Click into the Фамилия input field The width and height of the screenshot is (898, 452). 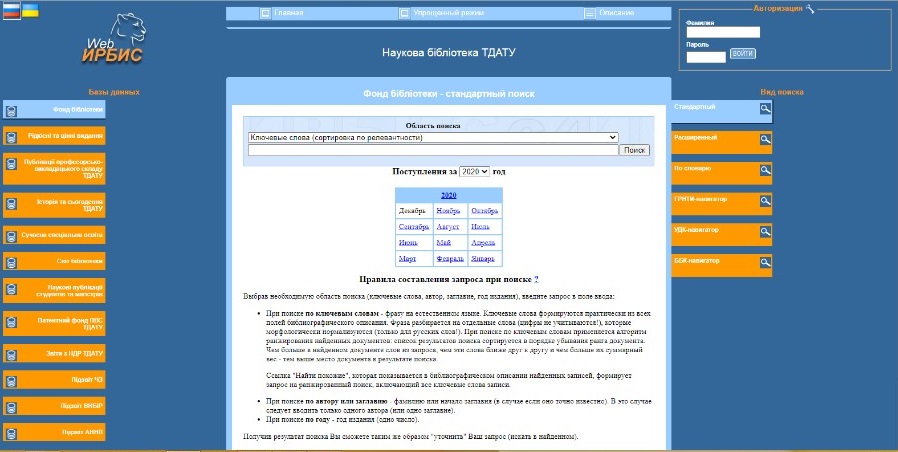pos(723,32)
